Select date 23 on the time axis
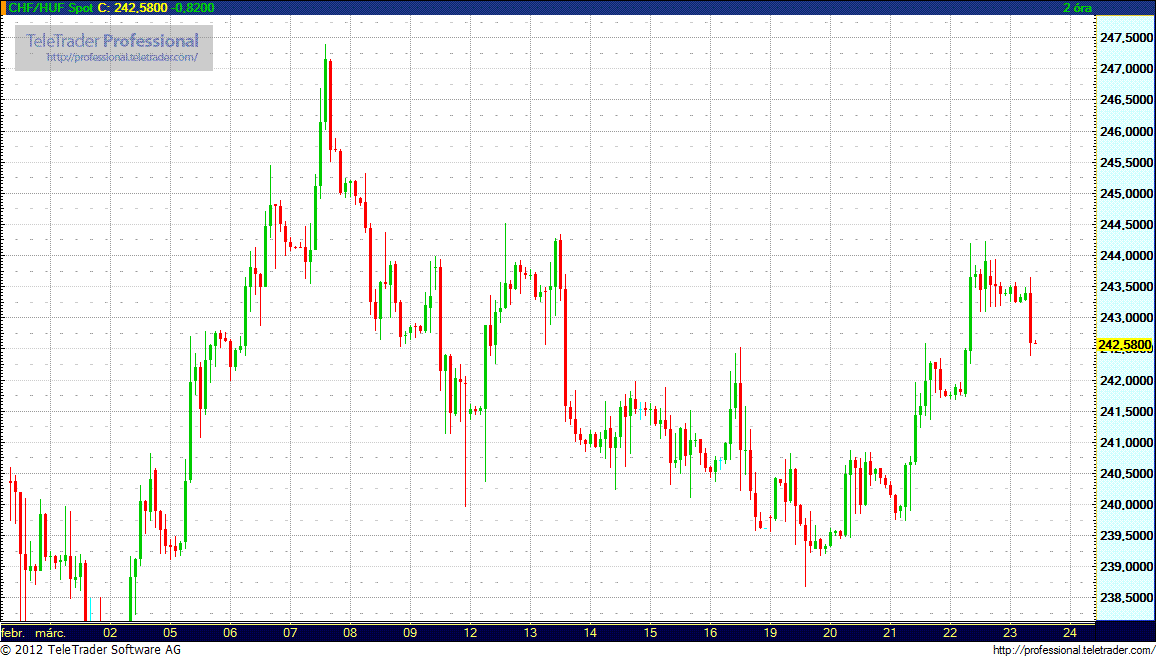The image size is (1156, 659). (x=1010, y=633)
